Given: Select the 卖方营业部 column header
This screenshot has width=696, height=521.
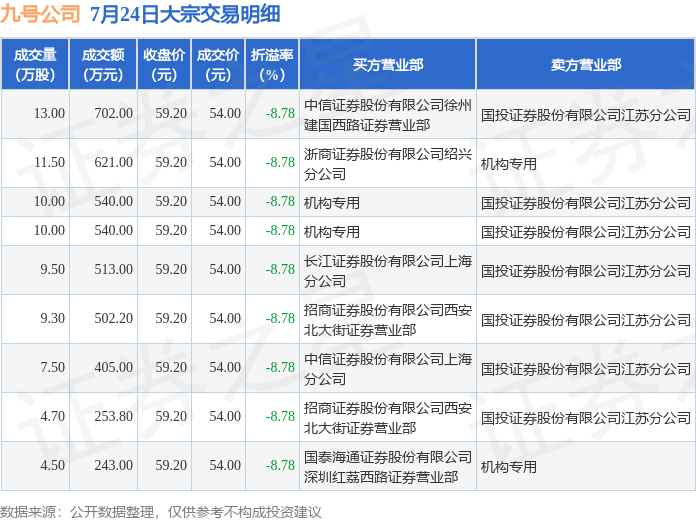Looking at the screenshot, I should (x=586, y=65).
